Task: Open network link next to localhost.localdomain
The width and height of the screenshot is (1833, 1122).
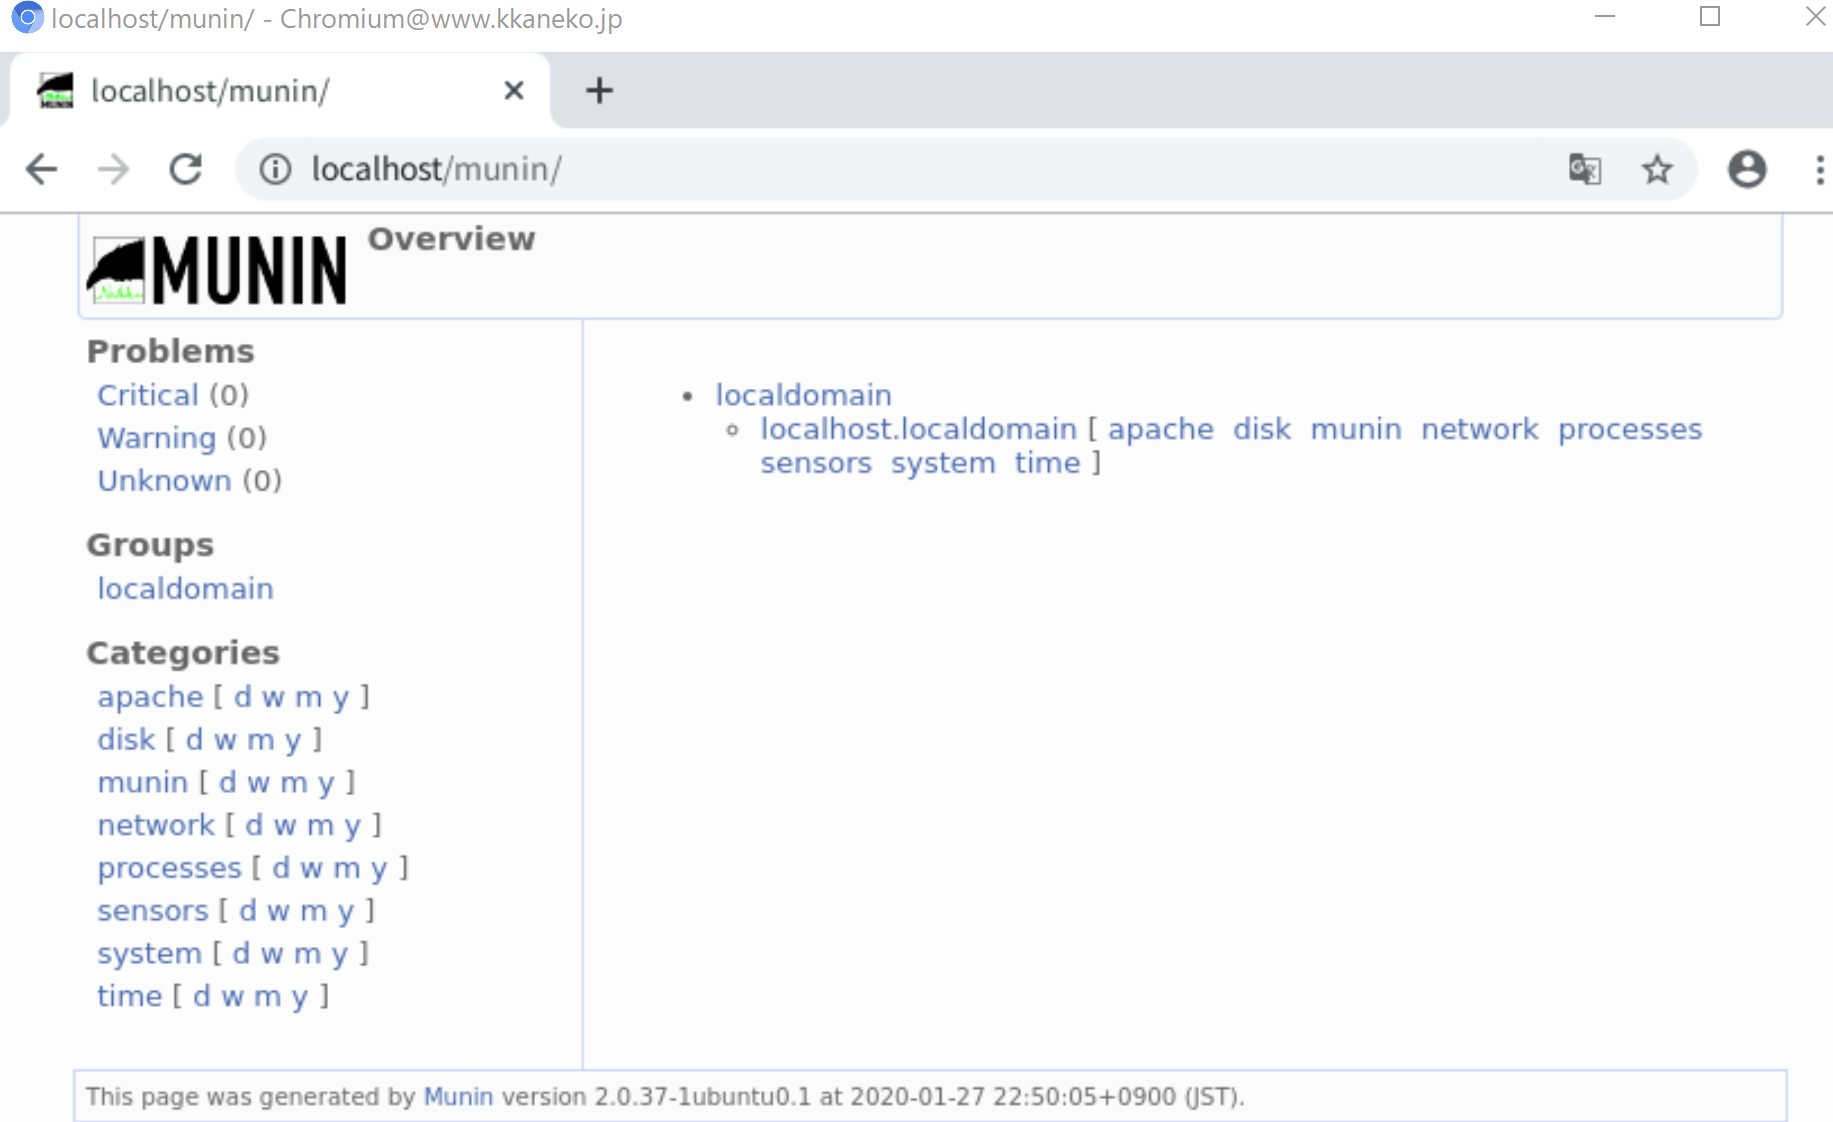Action: point(1480,429)
